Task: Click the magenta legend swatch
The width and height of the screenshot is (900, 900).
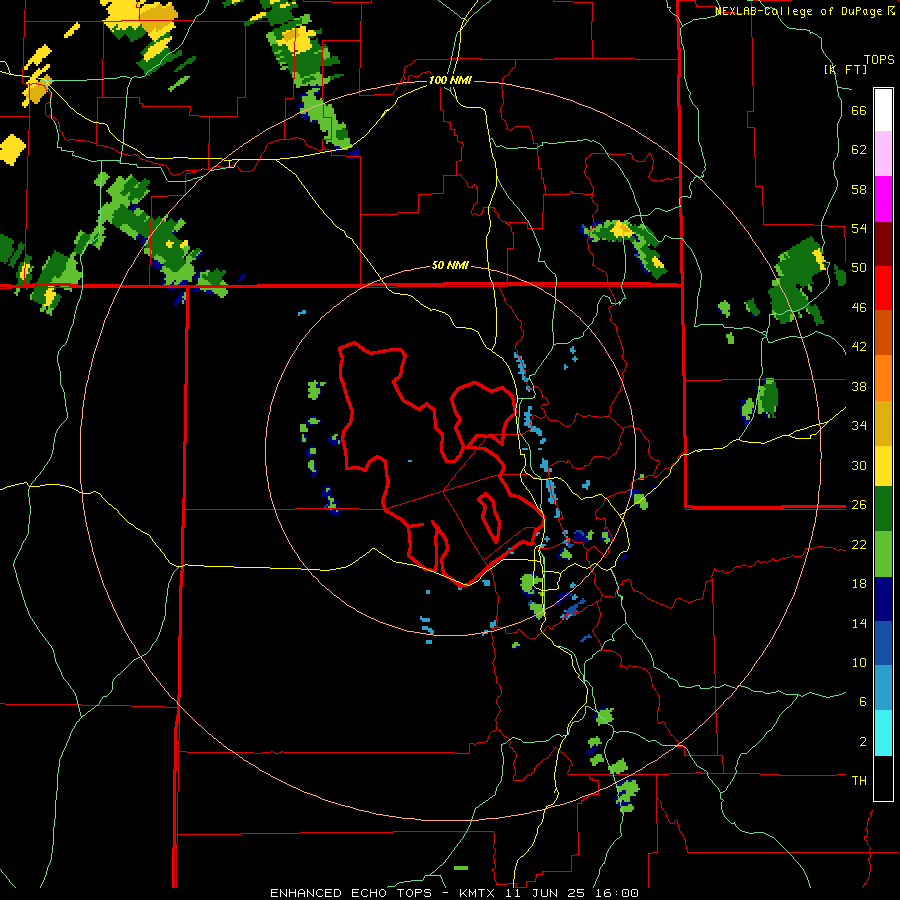Action: [x=883, y=199]
